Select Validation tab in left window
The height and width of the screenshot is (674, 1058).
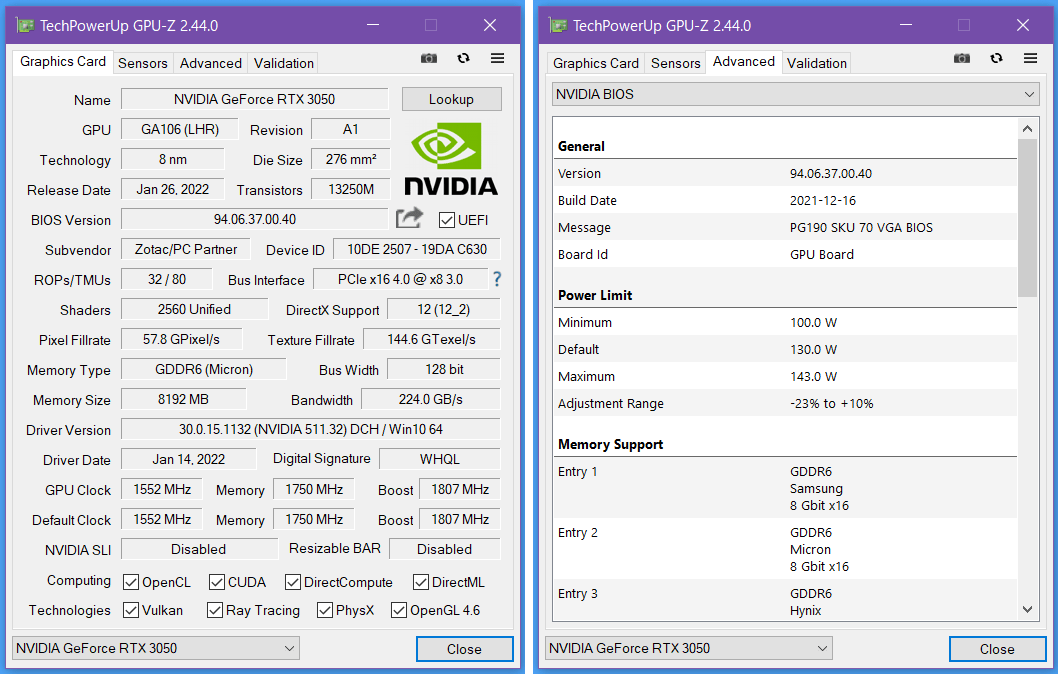(283, 63)
